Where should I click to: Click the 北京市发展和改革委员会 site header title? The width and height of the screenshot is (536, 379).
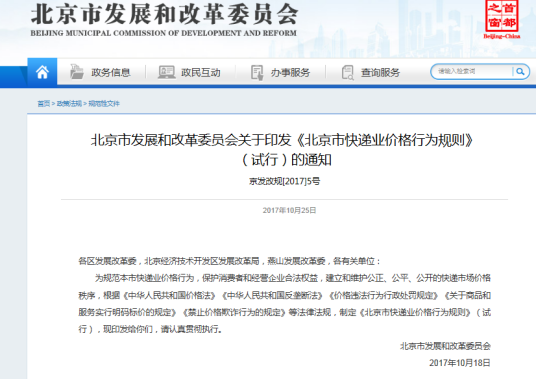coord(164,14)
